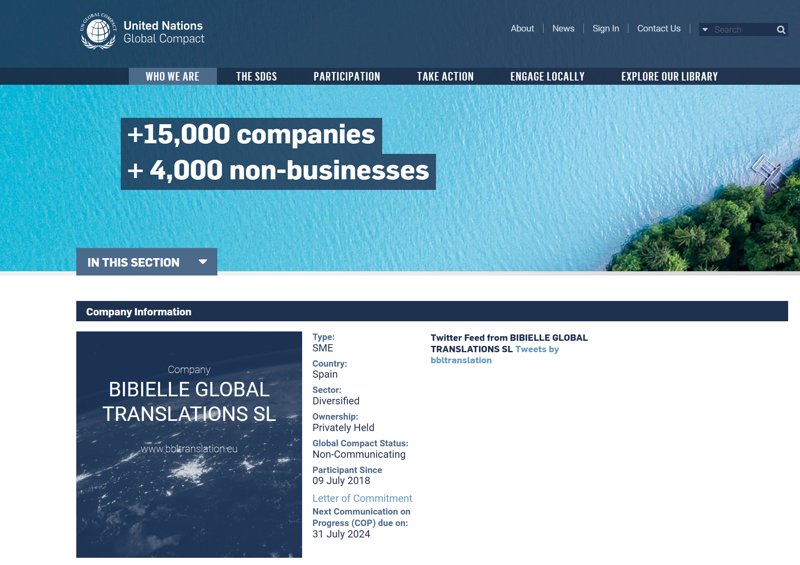Focus the Search text field

(741, 30)
